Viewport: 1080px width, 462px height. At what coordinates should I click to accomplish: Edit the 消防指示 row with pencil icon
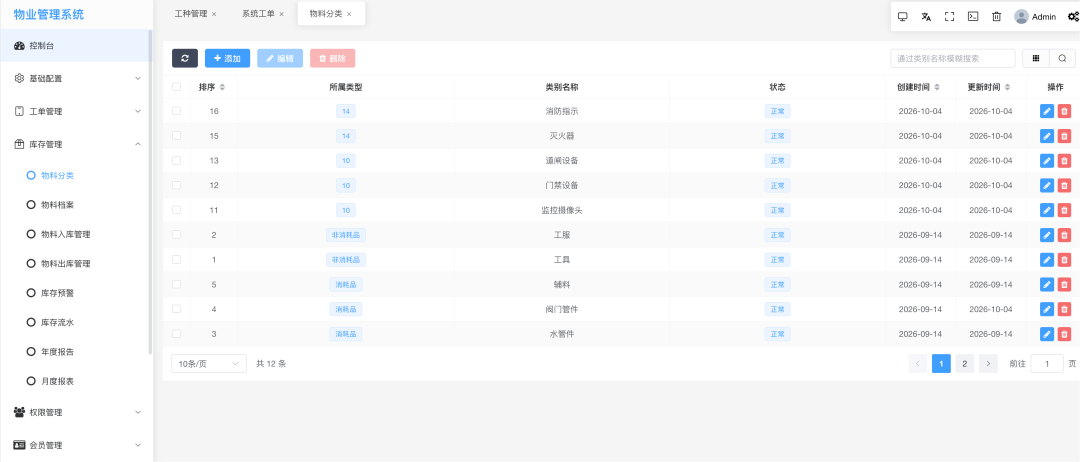click(x=1047, y=111)
